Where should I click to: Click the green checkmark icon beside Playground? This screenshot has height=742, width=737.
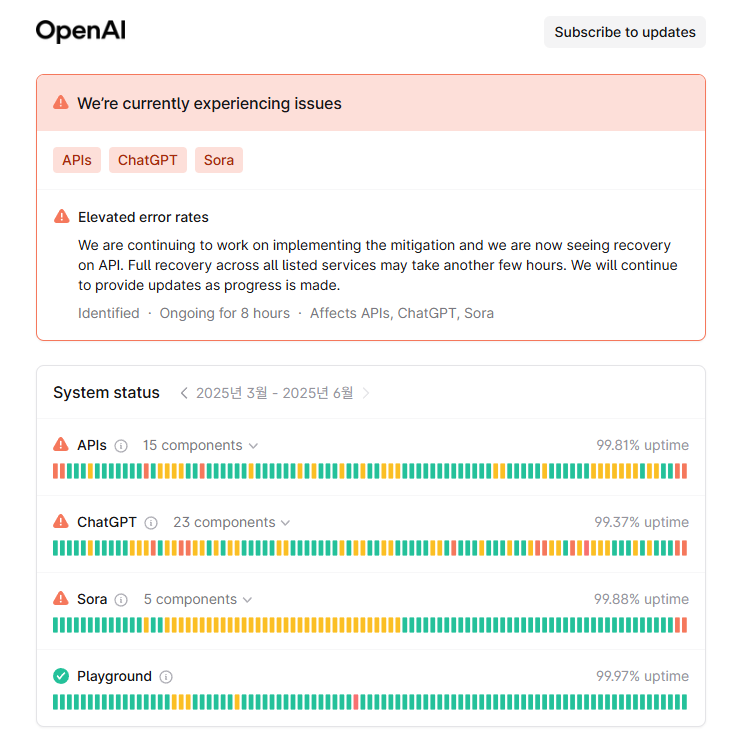pos(61,676)
